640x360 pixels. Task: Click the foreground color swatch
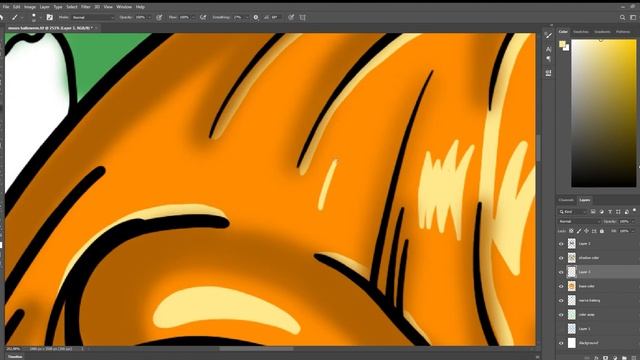tap(562, 44)
